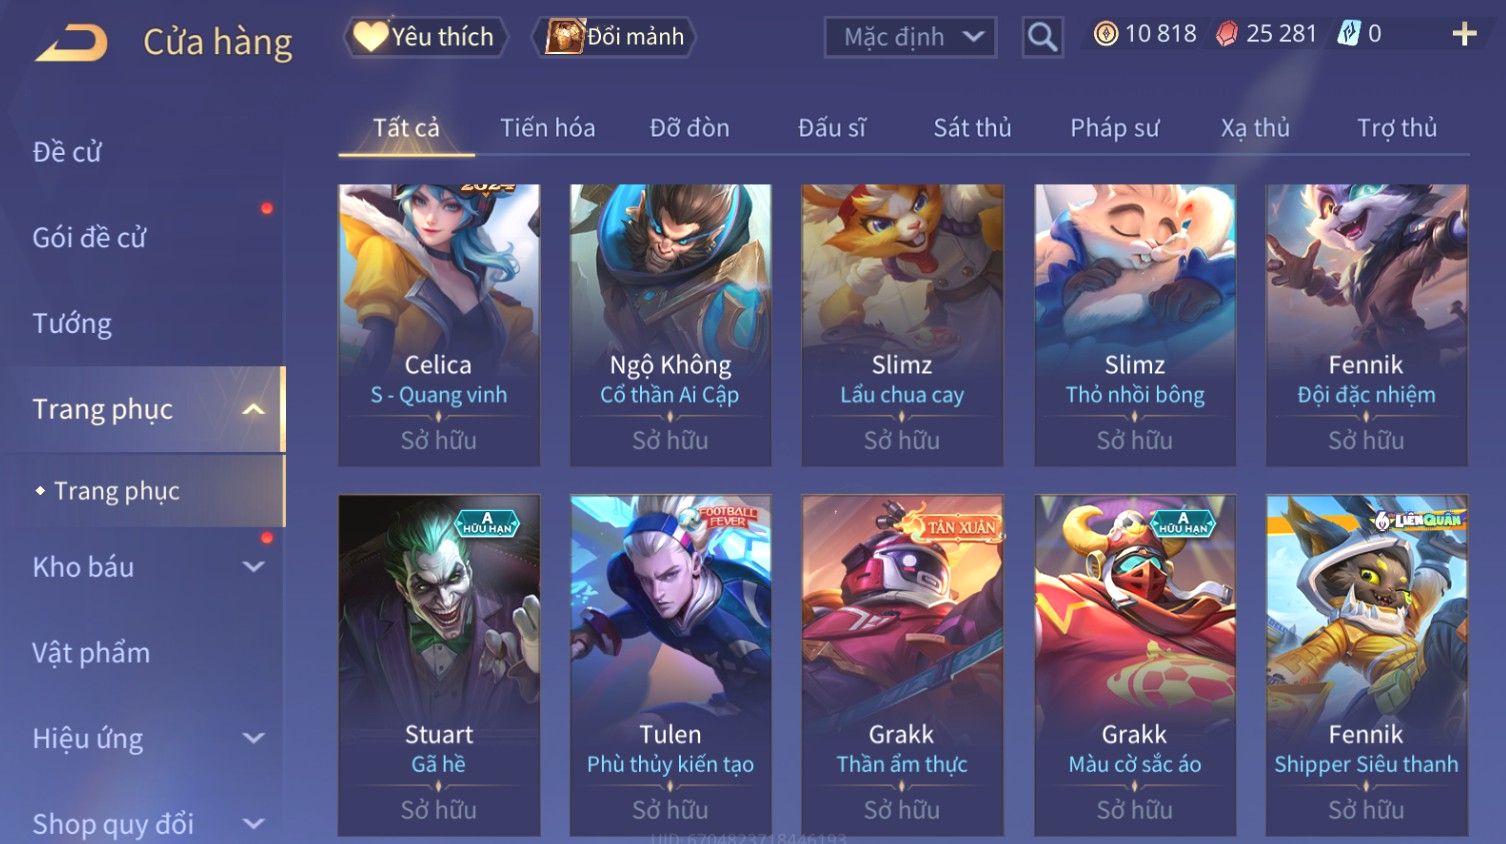
Task: Click the gold coin currency icon
Action: (x=1106, y=34)
